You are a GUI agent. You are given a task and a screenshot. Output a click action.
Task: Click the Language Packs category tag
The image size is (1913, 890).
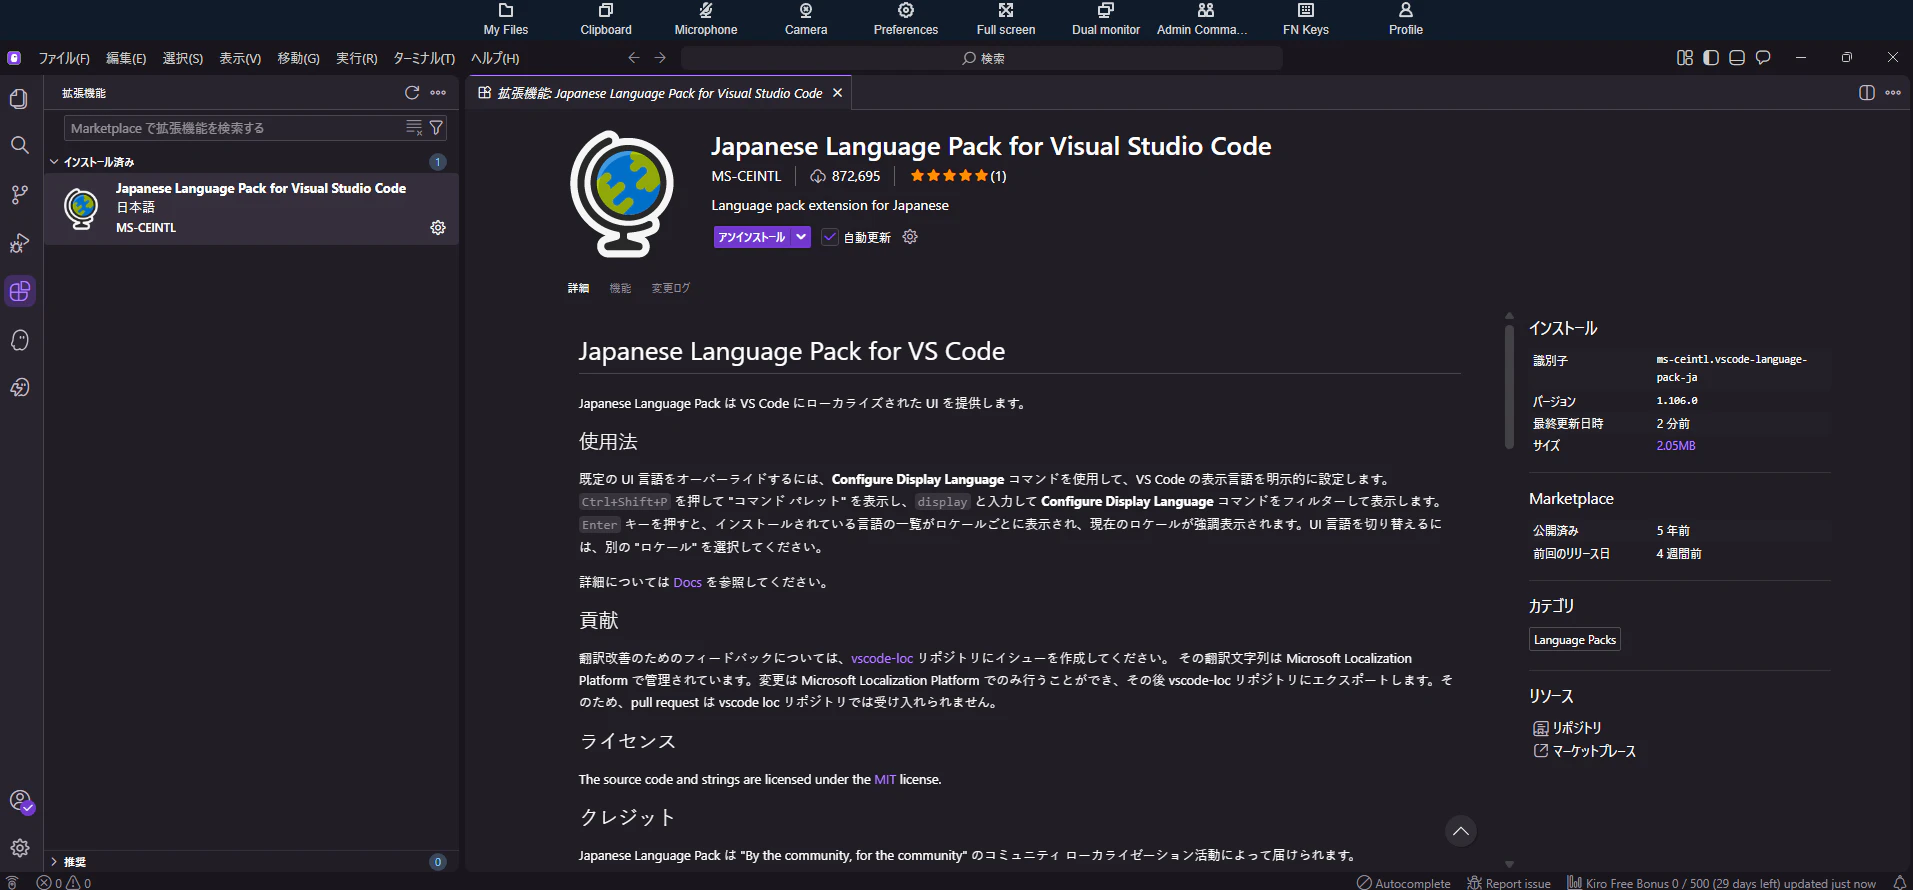pos(1575,640)
